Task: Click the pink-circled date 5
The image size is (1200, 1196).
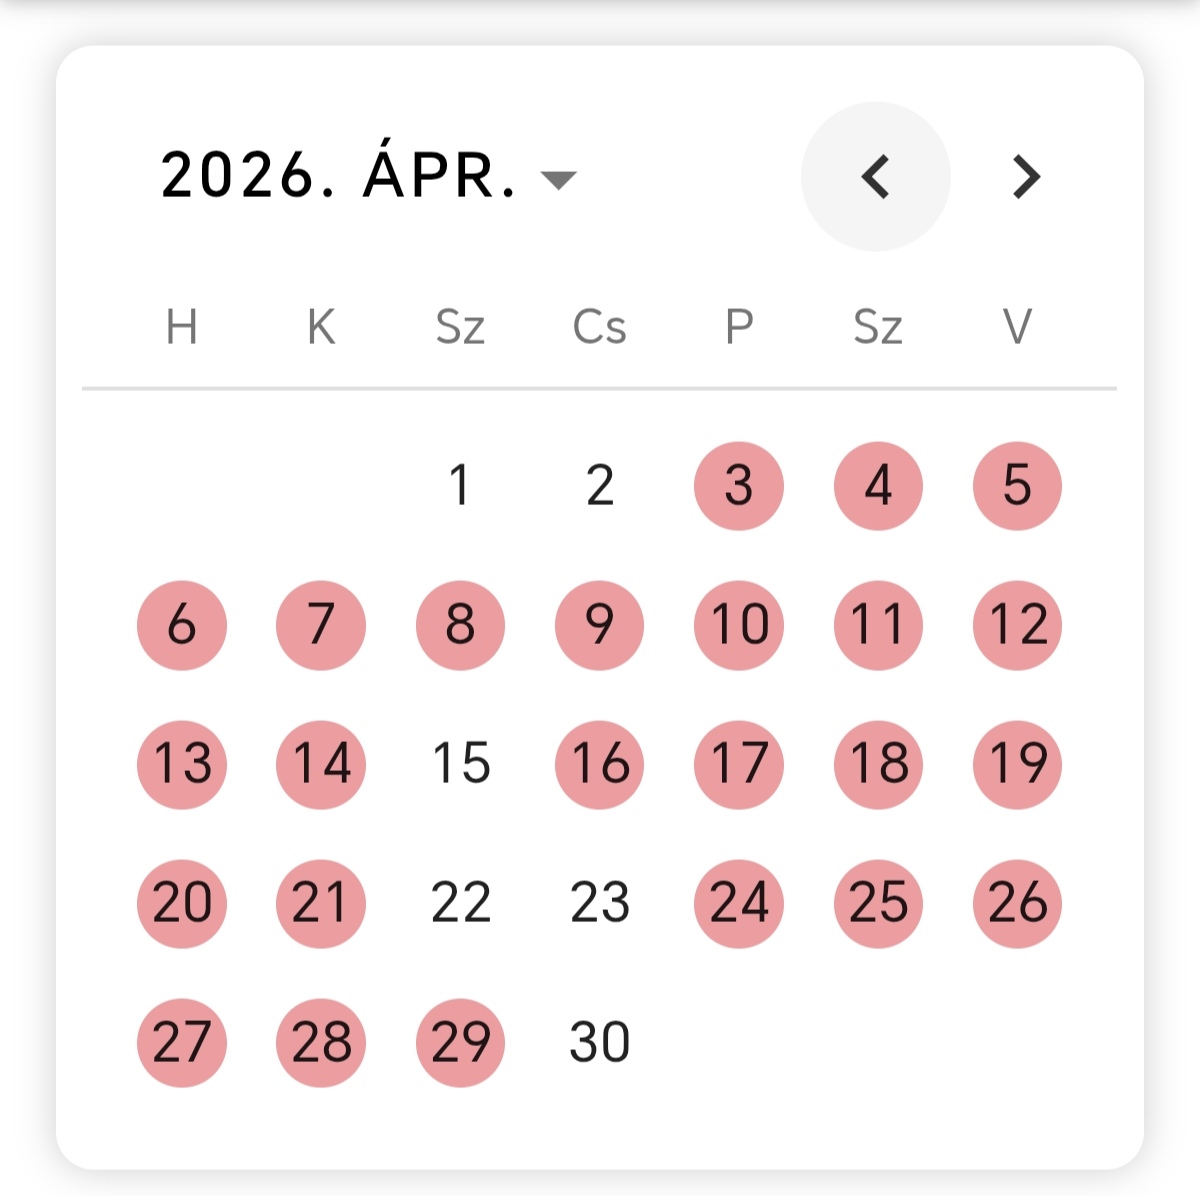Action: 1017,486
